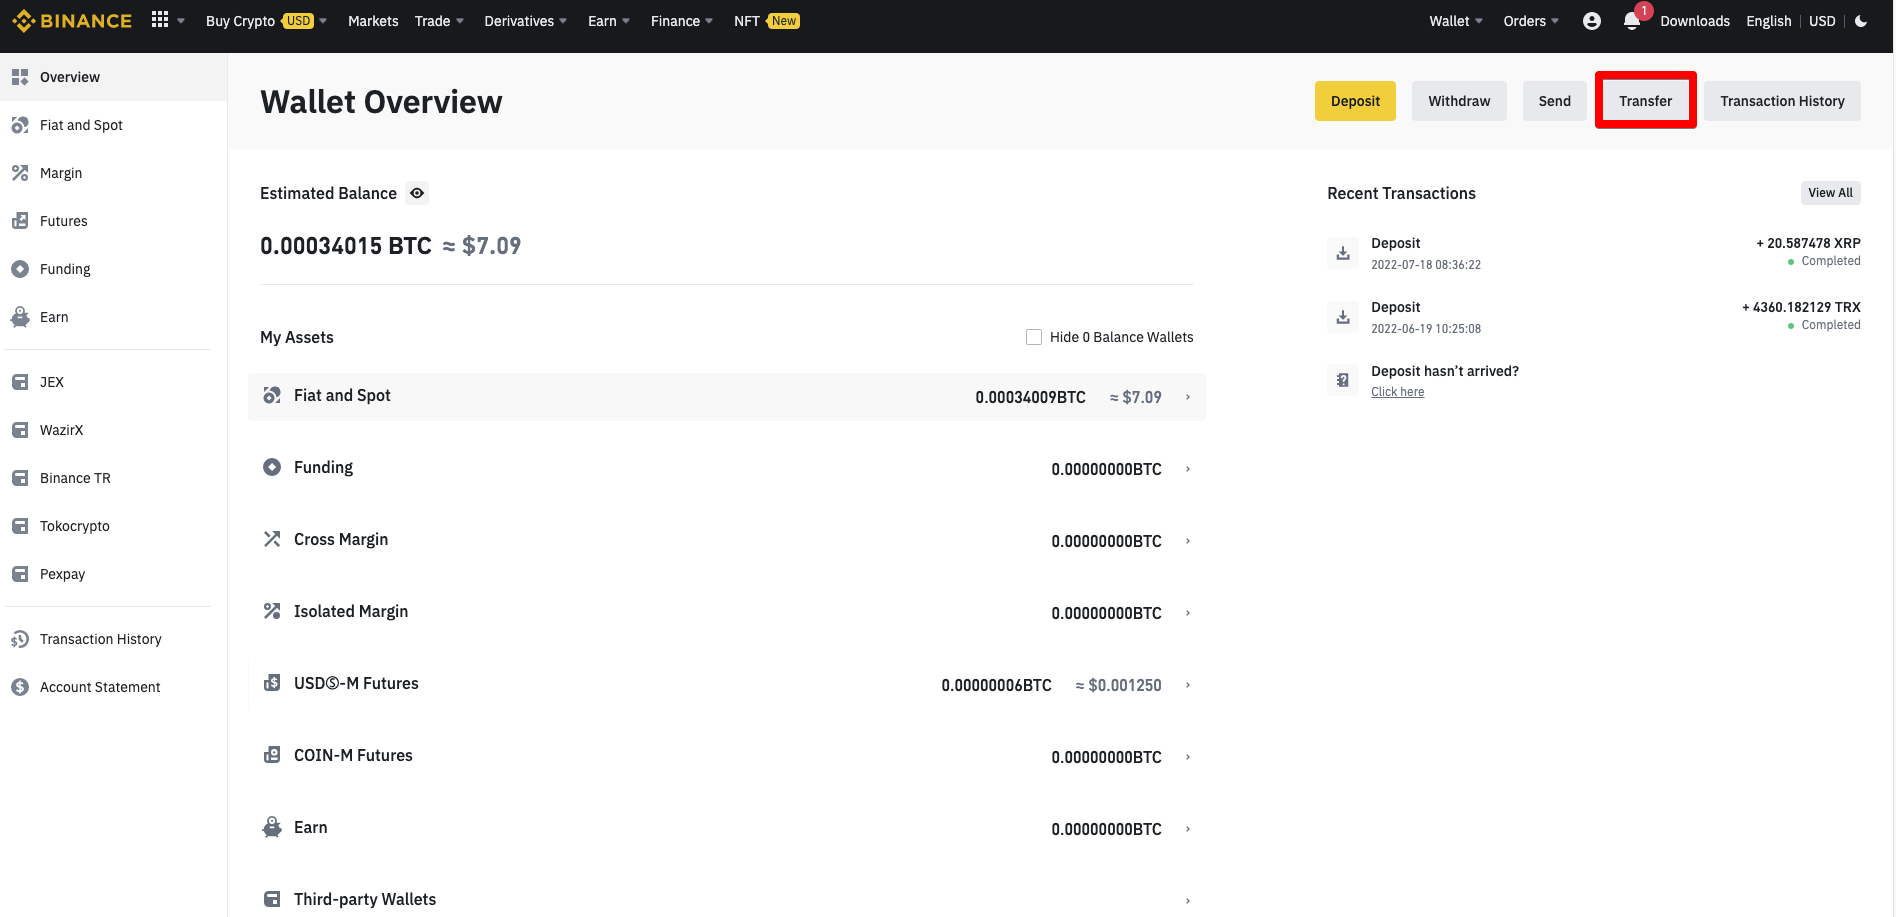This screenshot has width=1896, height=917.
Task: Open the Trade dropdown menu
Action: tap(439, 21)
